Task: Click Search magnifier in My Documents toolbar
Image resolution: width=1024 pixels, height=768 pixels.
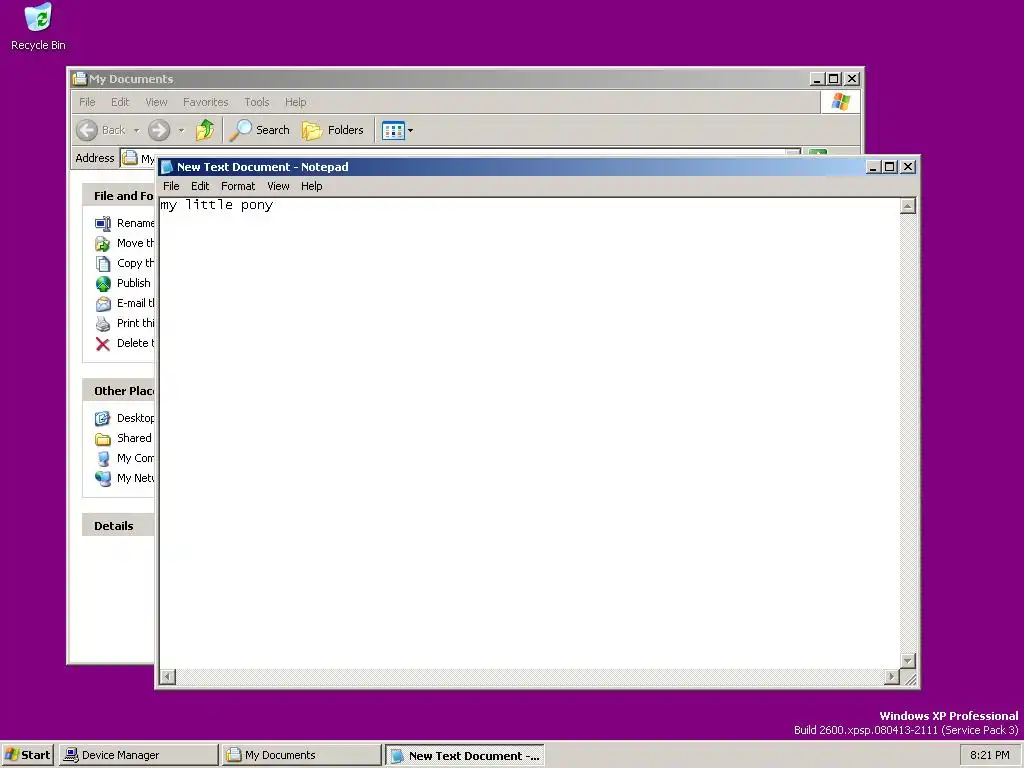Action: [x=240, y=130]
